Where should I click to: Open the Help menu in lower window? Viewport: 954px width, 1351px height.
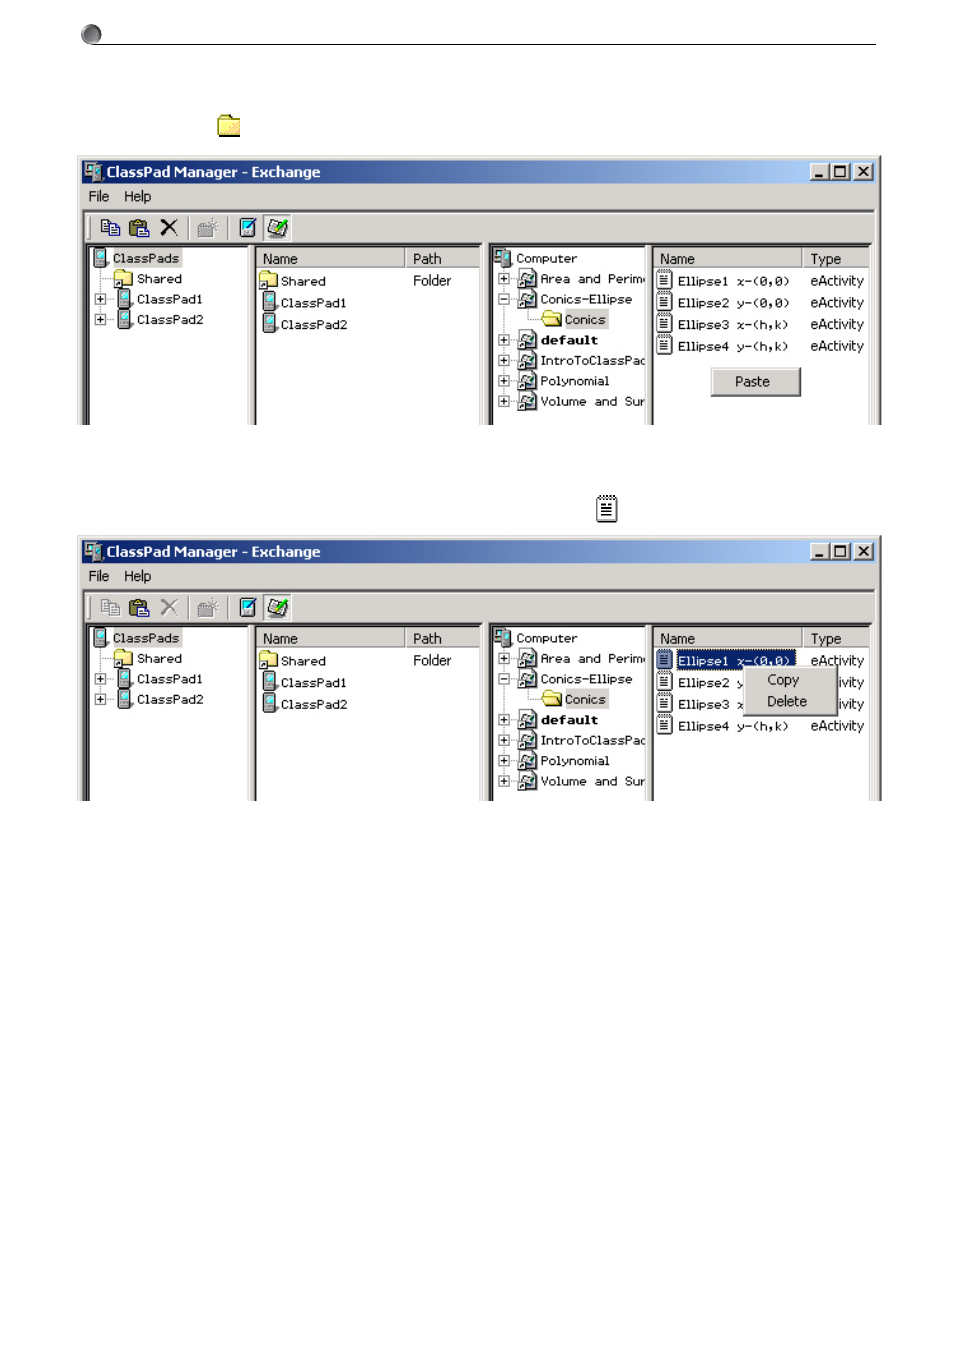coord(138,577)
